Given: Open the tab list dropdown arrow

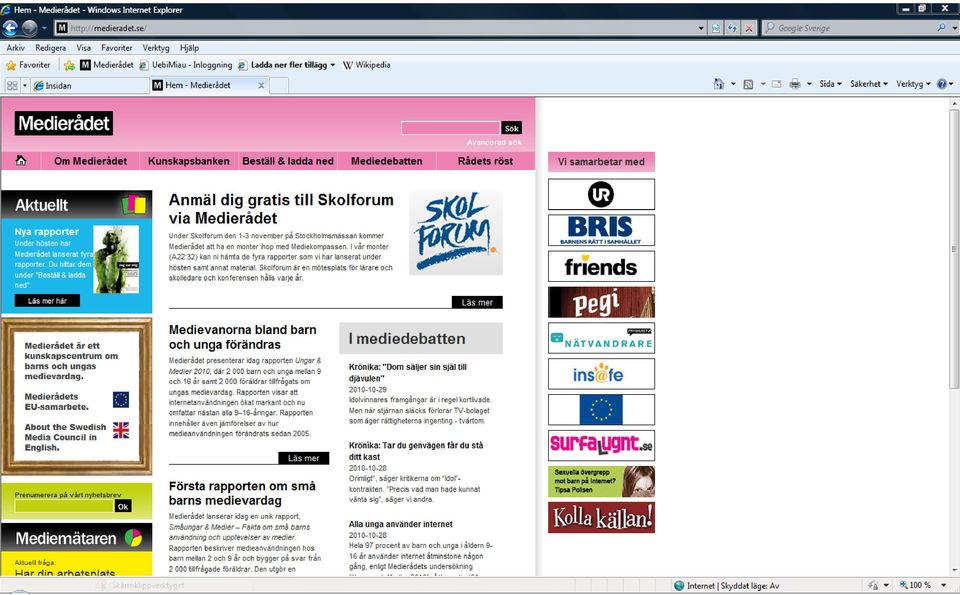Looking at the screenshot, I should click(25, 86).
